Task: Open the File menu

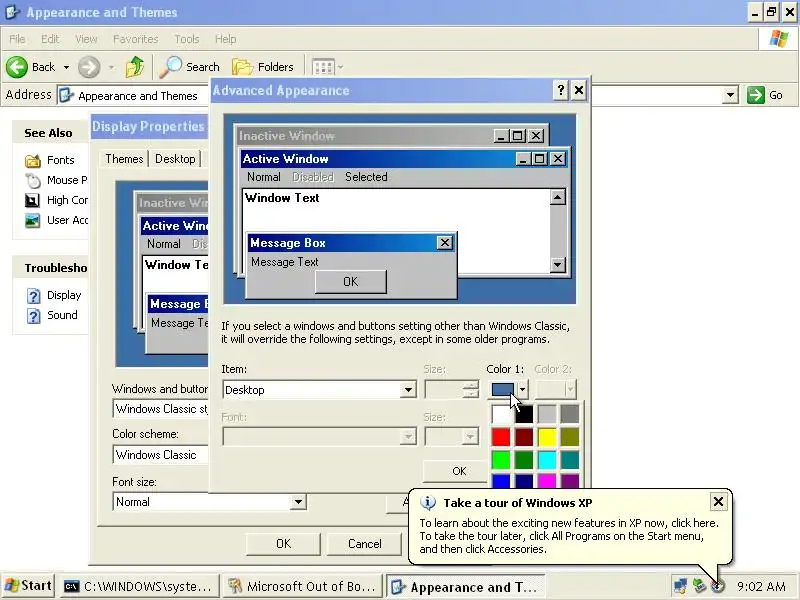Action: click(17, 39)
